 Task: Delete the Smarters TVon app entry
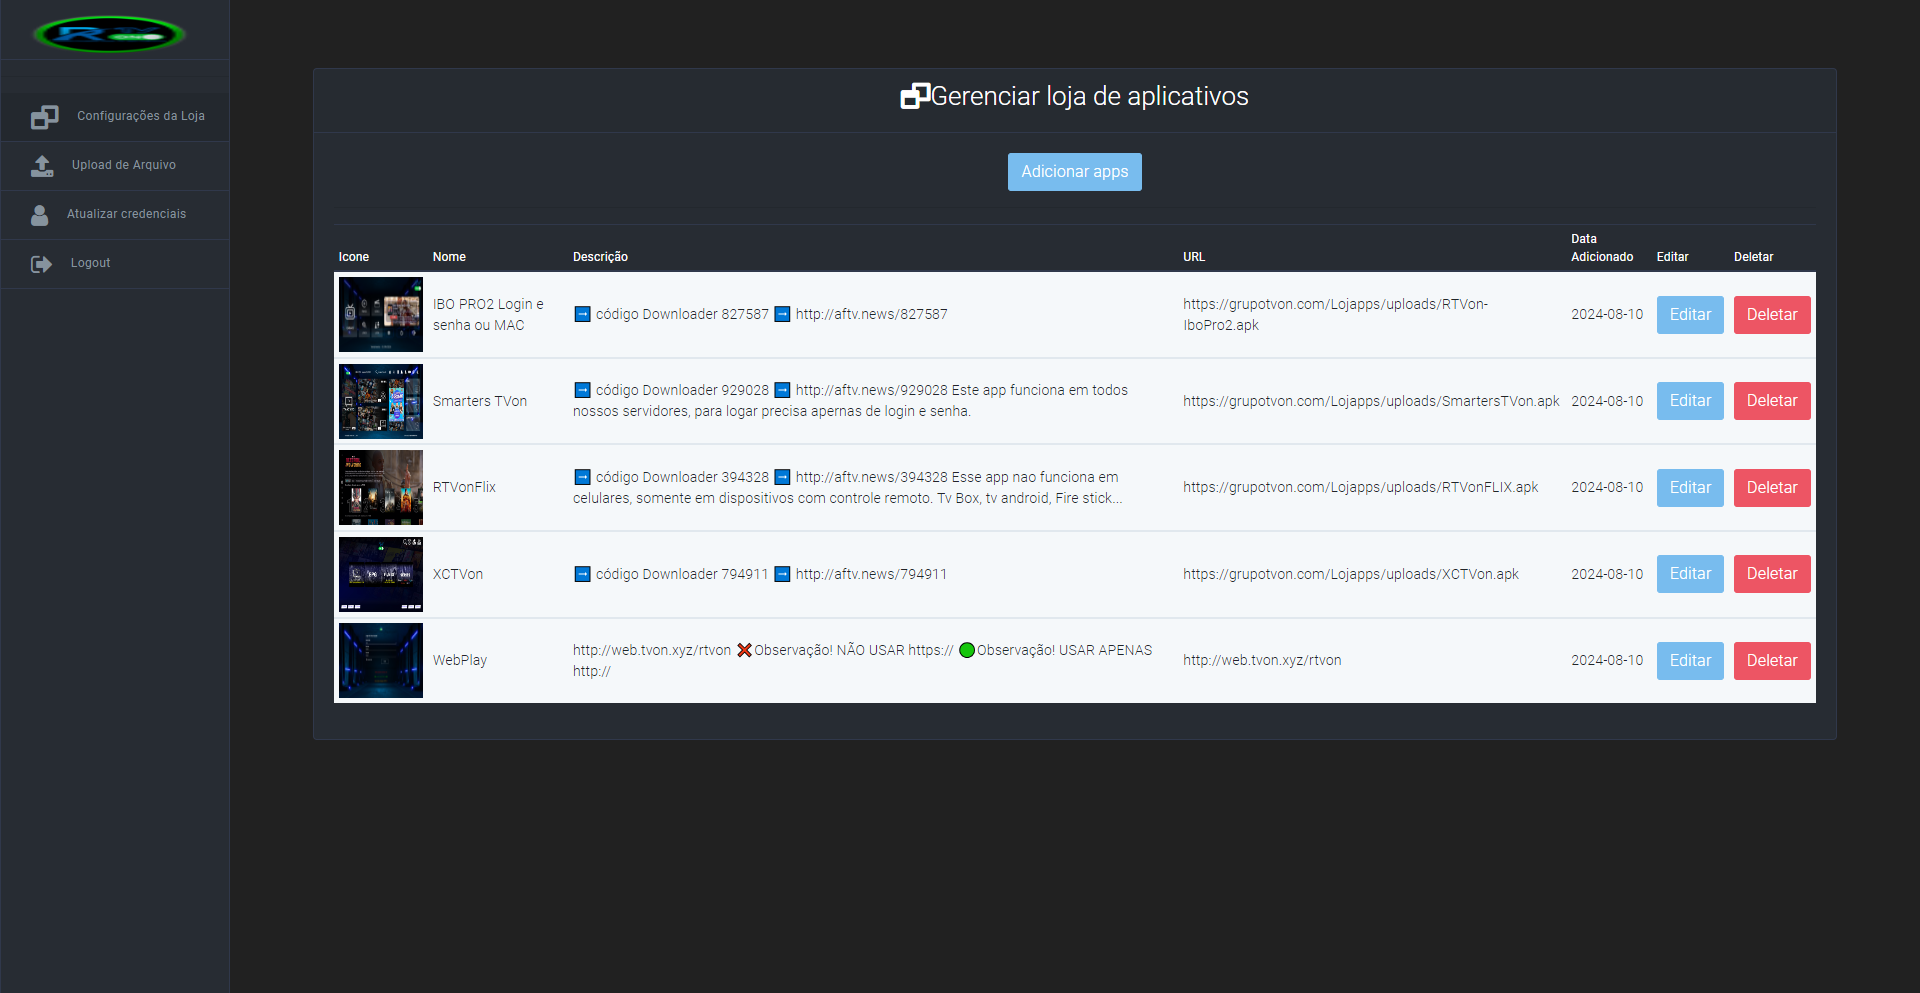(x=1771, y=401)
